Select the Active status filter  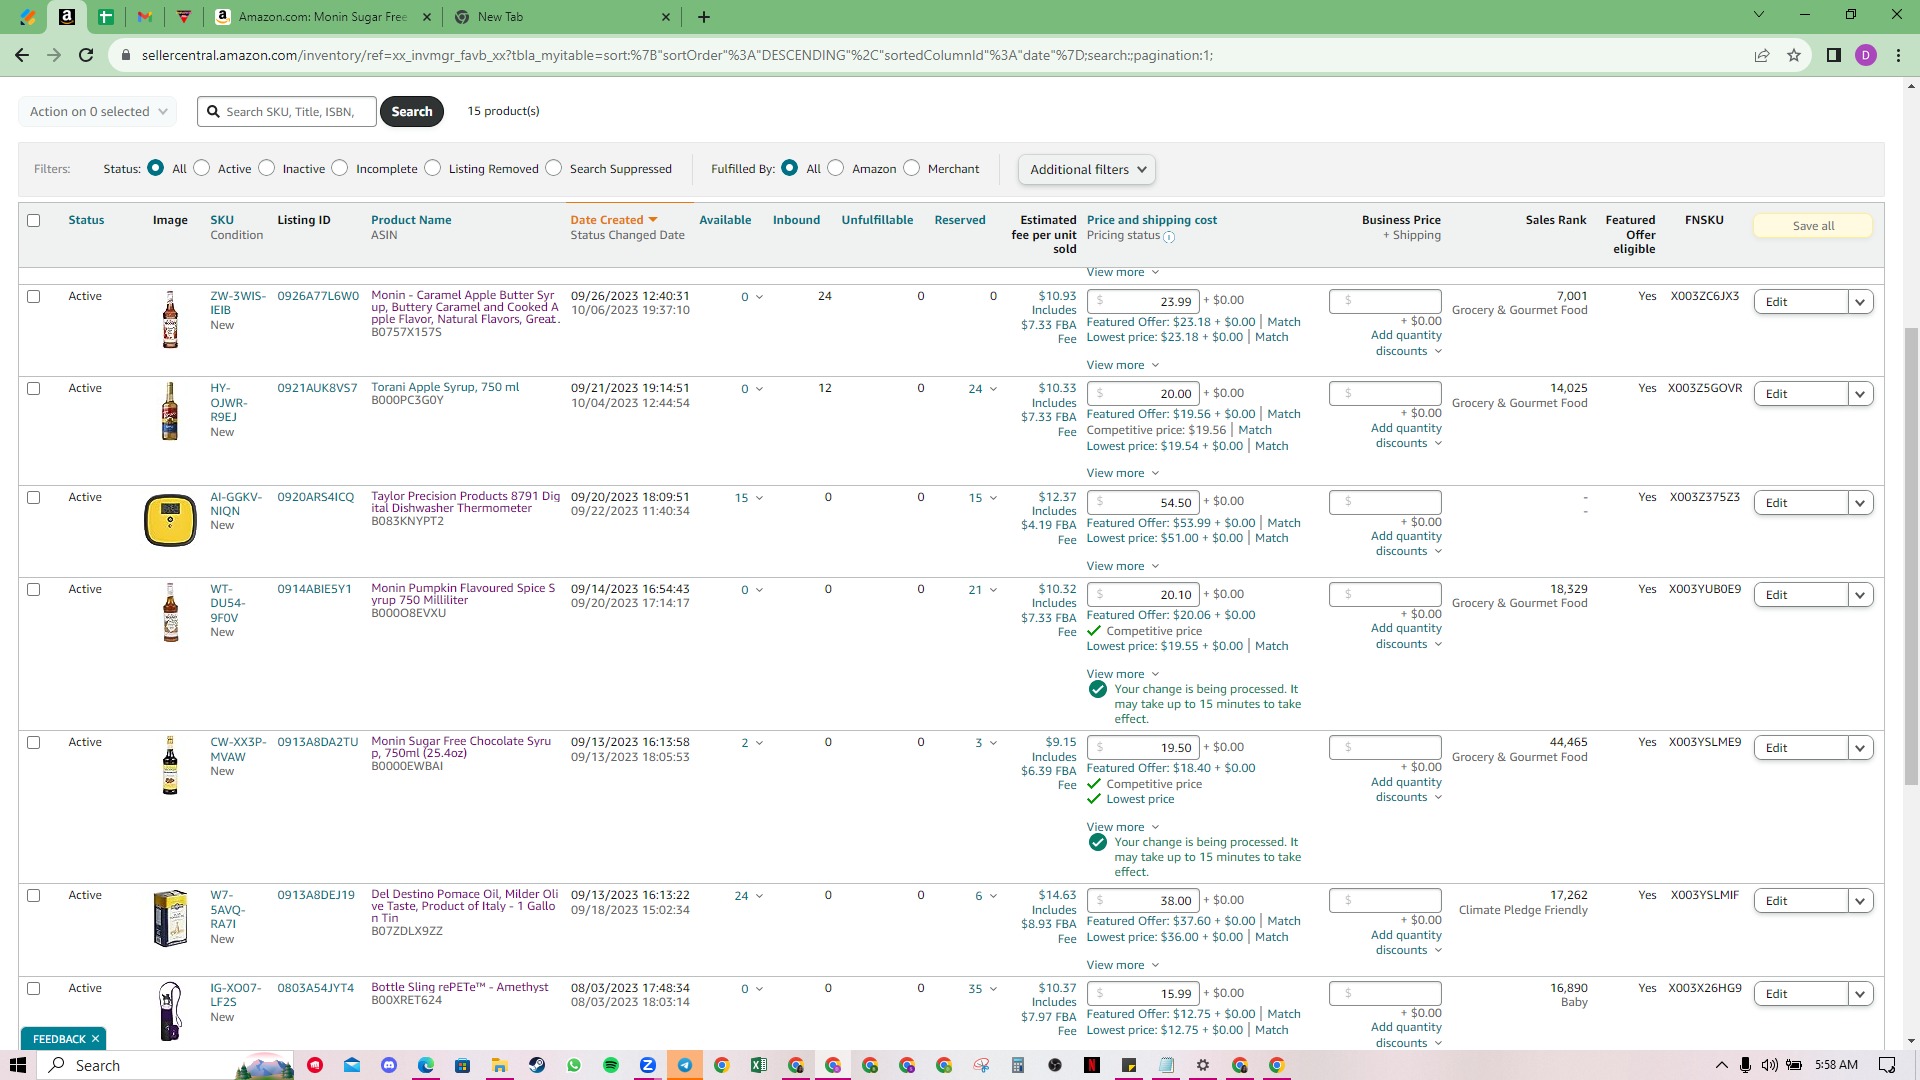point(202,168)
